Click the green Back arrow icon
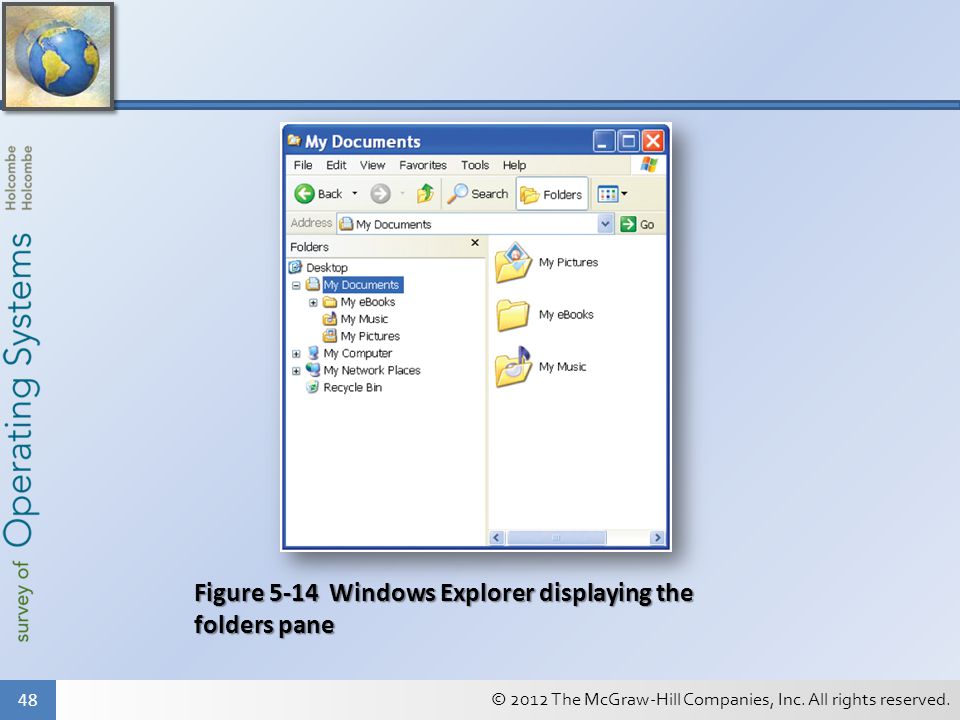 304,194
